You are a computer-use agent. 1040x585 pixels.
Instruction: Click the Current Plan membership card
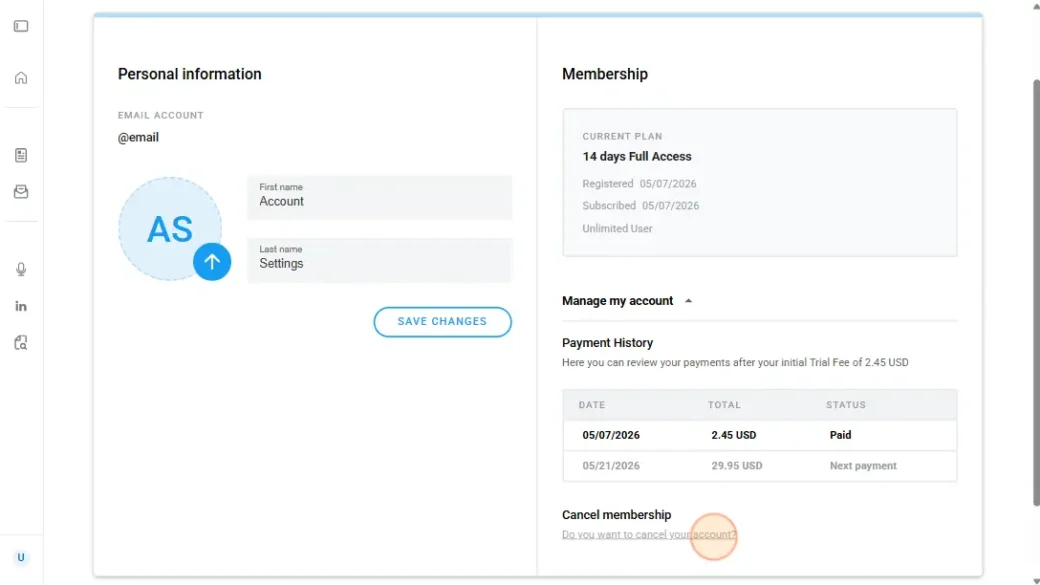click(x=759, y=182)
